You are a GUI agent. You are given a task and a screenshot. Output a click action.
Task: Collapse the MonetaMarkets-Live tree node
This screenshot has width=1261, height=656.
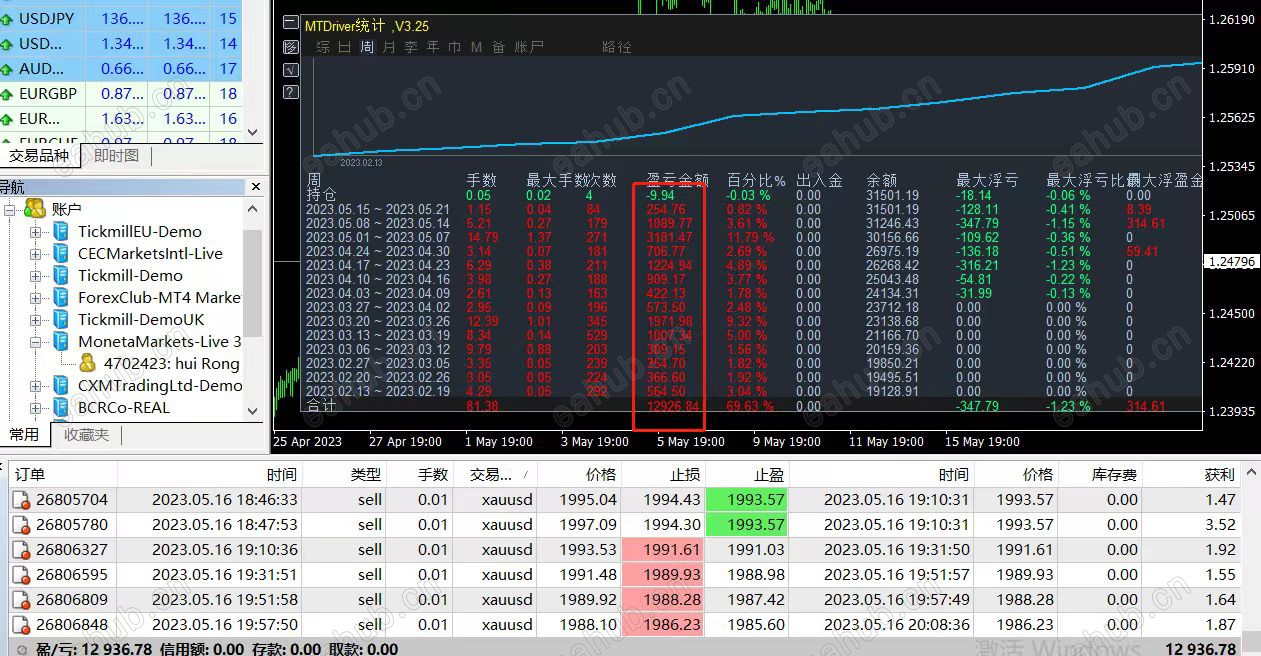tap(36, 342)
